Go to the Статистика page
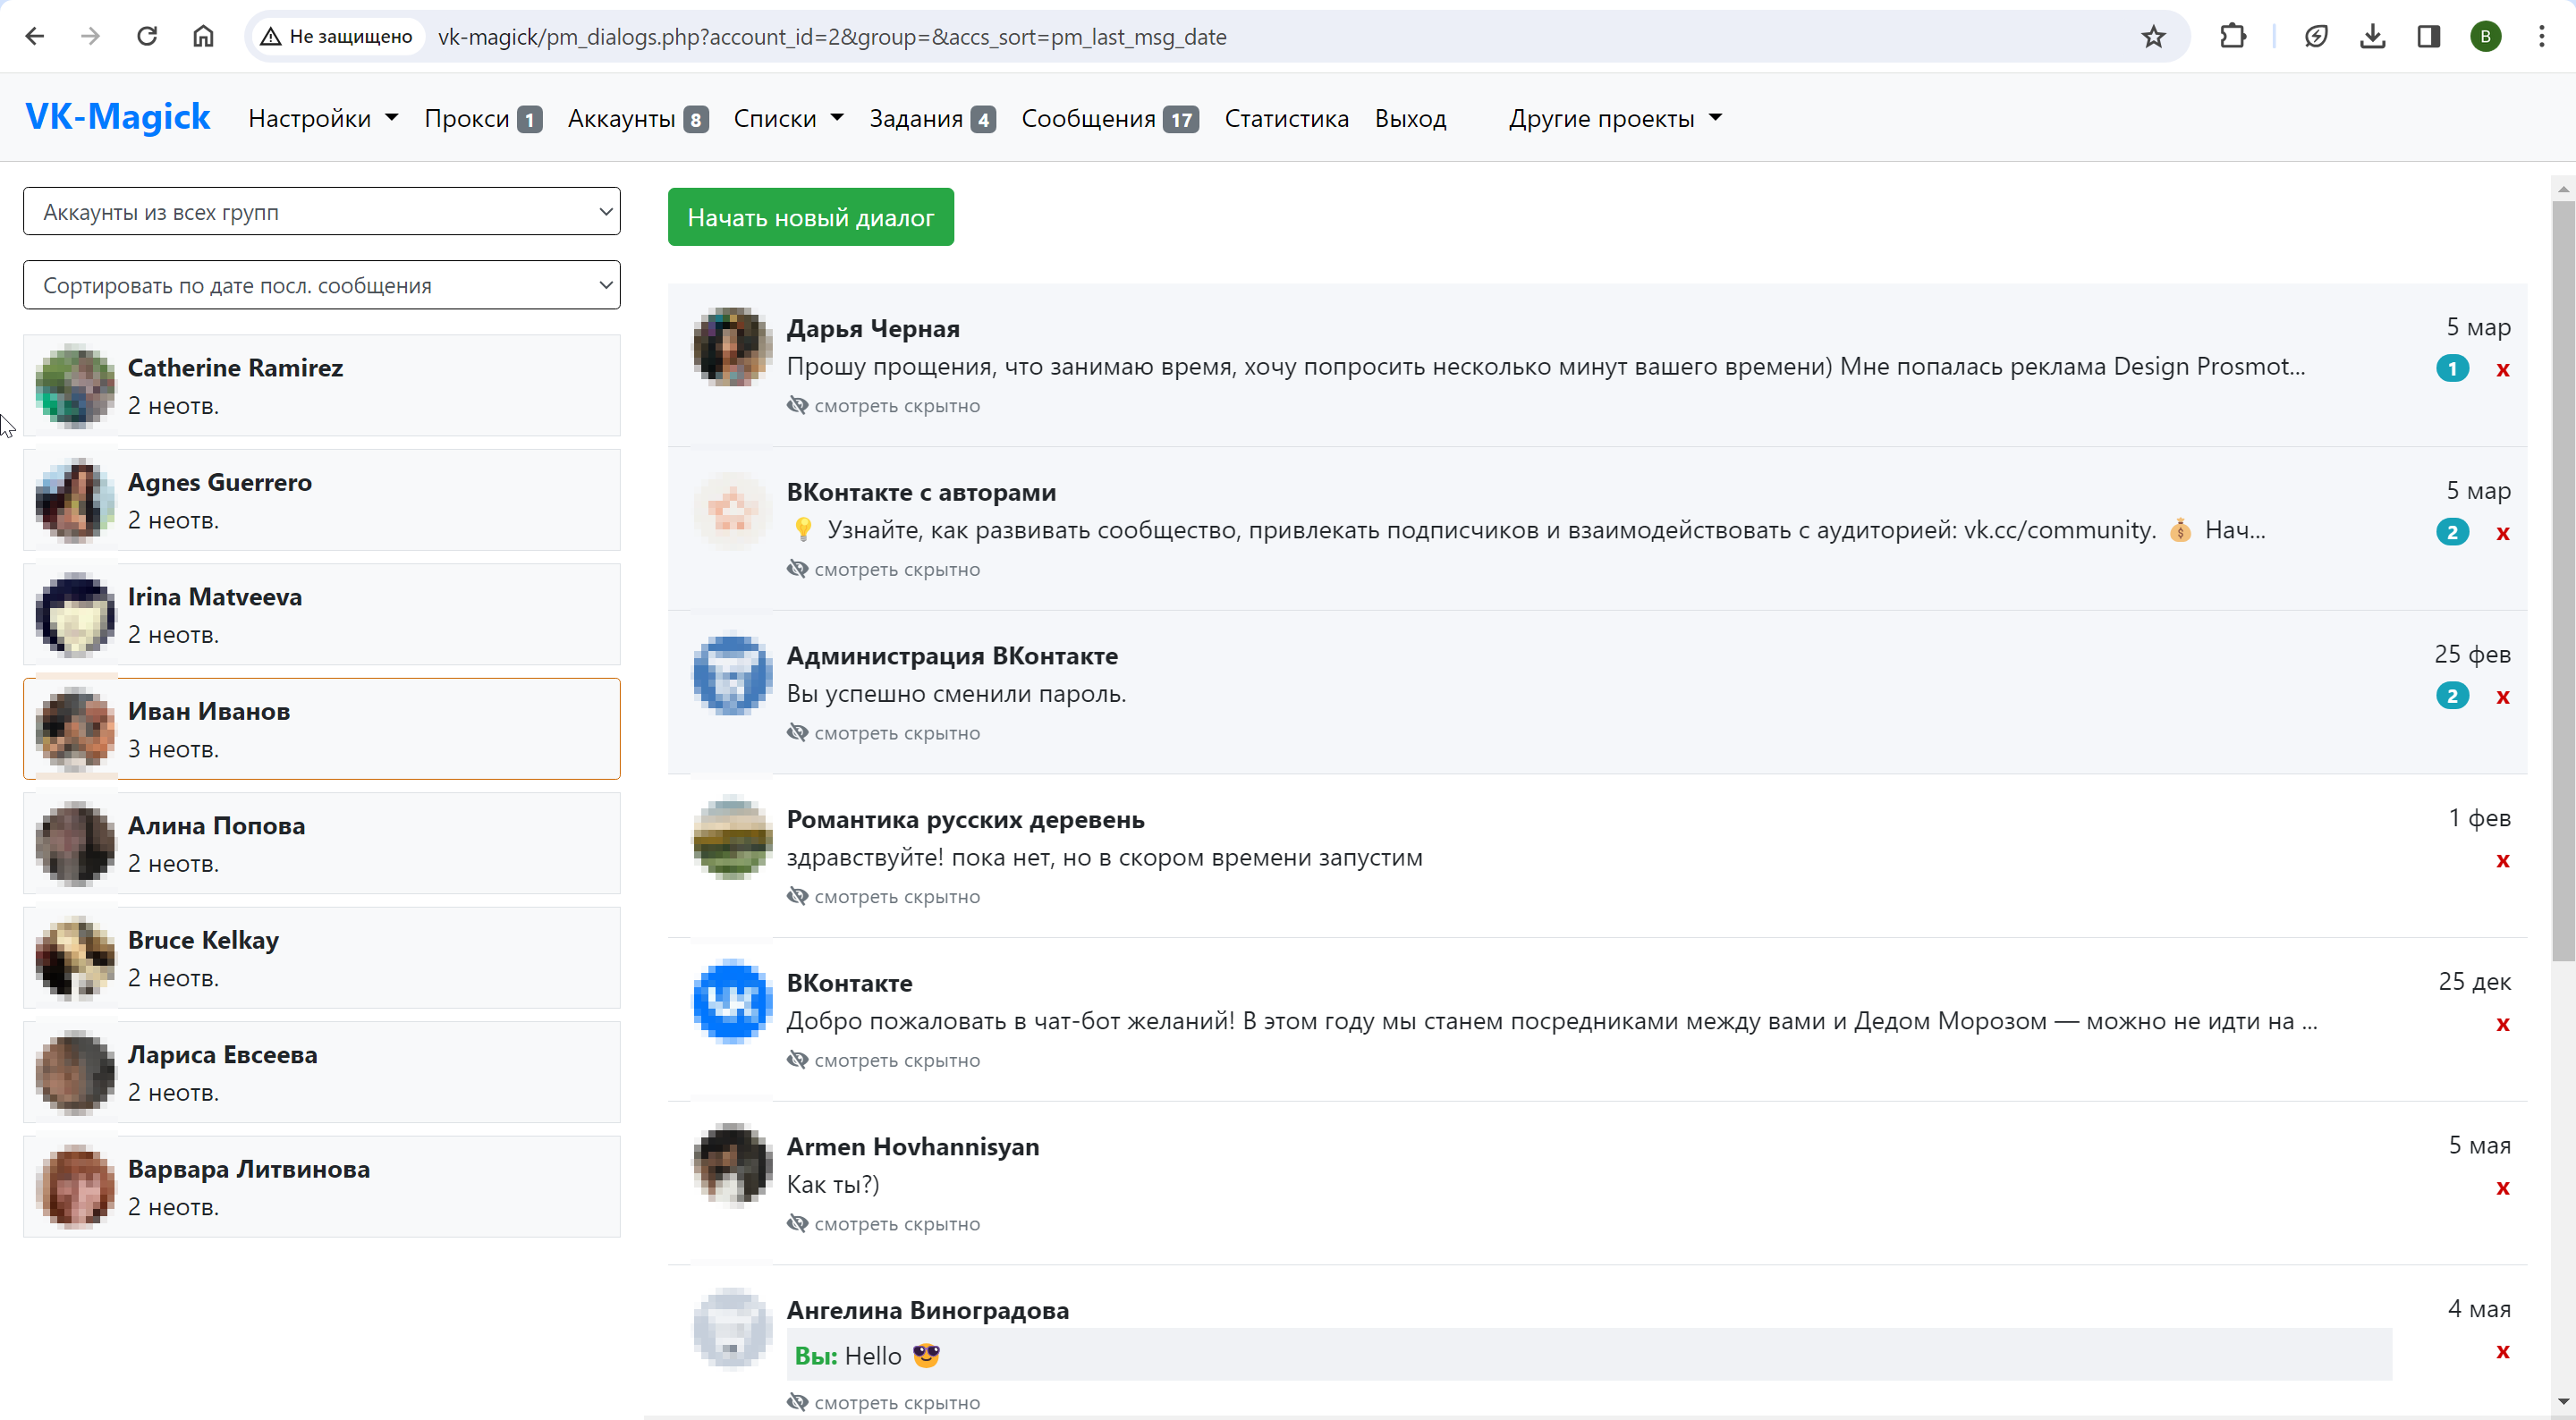The width and height of the screenshot is (2576, 1420). 1286,119
